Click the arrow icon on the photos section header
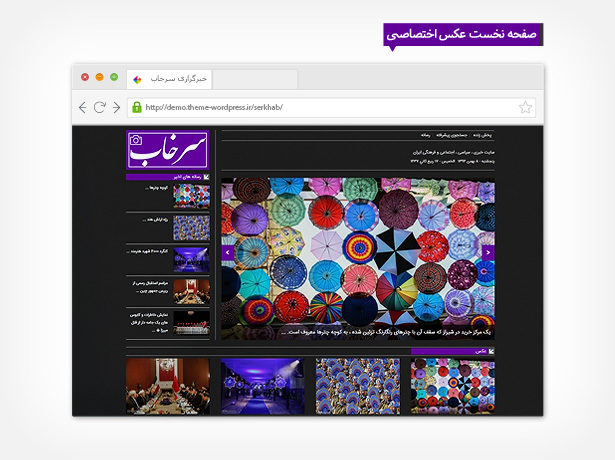The image size is (615, 460). pyautogui.click(x=491, y=351)
